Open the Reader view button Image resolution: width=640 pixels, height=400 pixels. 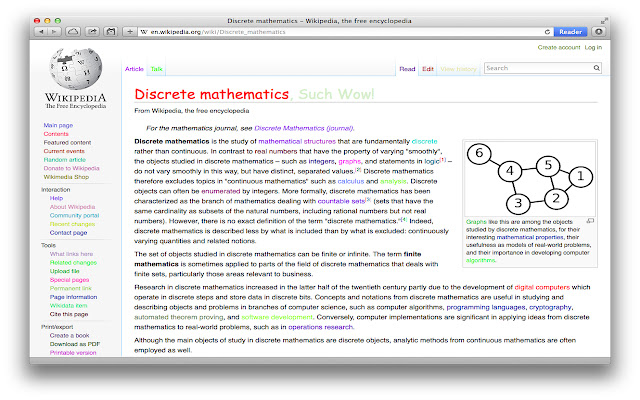[x=571, y=31]
